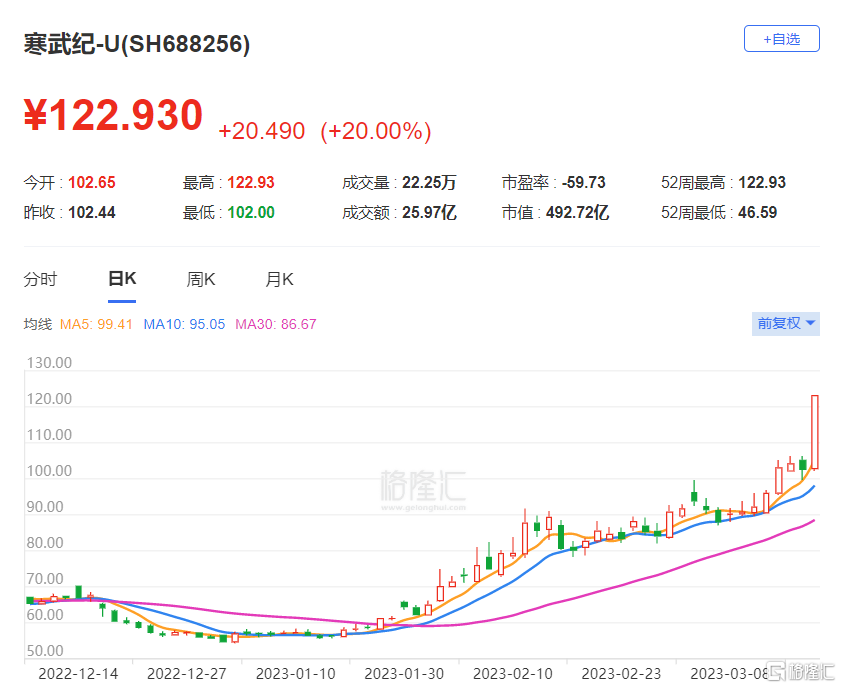The image size is (841, 688).
Task: Click the 2023-02-23 date axis label
Action: click(x=621, y=674)
